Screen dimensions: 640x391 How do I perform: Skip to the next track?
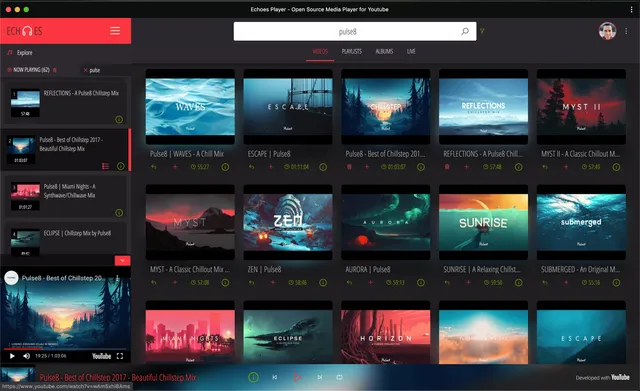(320, 378)
